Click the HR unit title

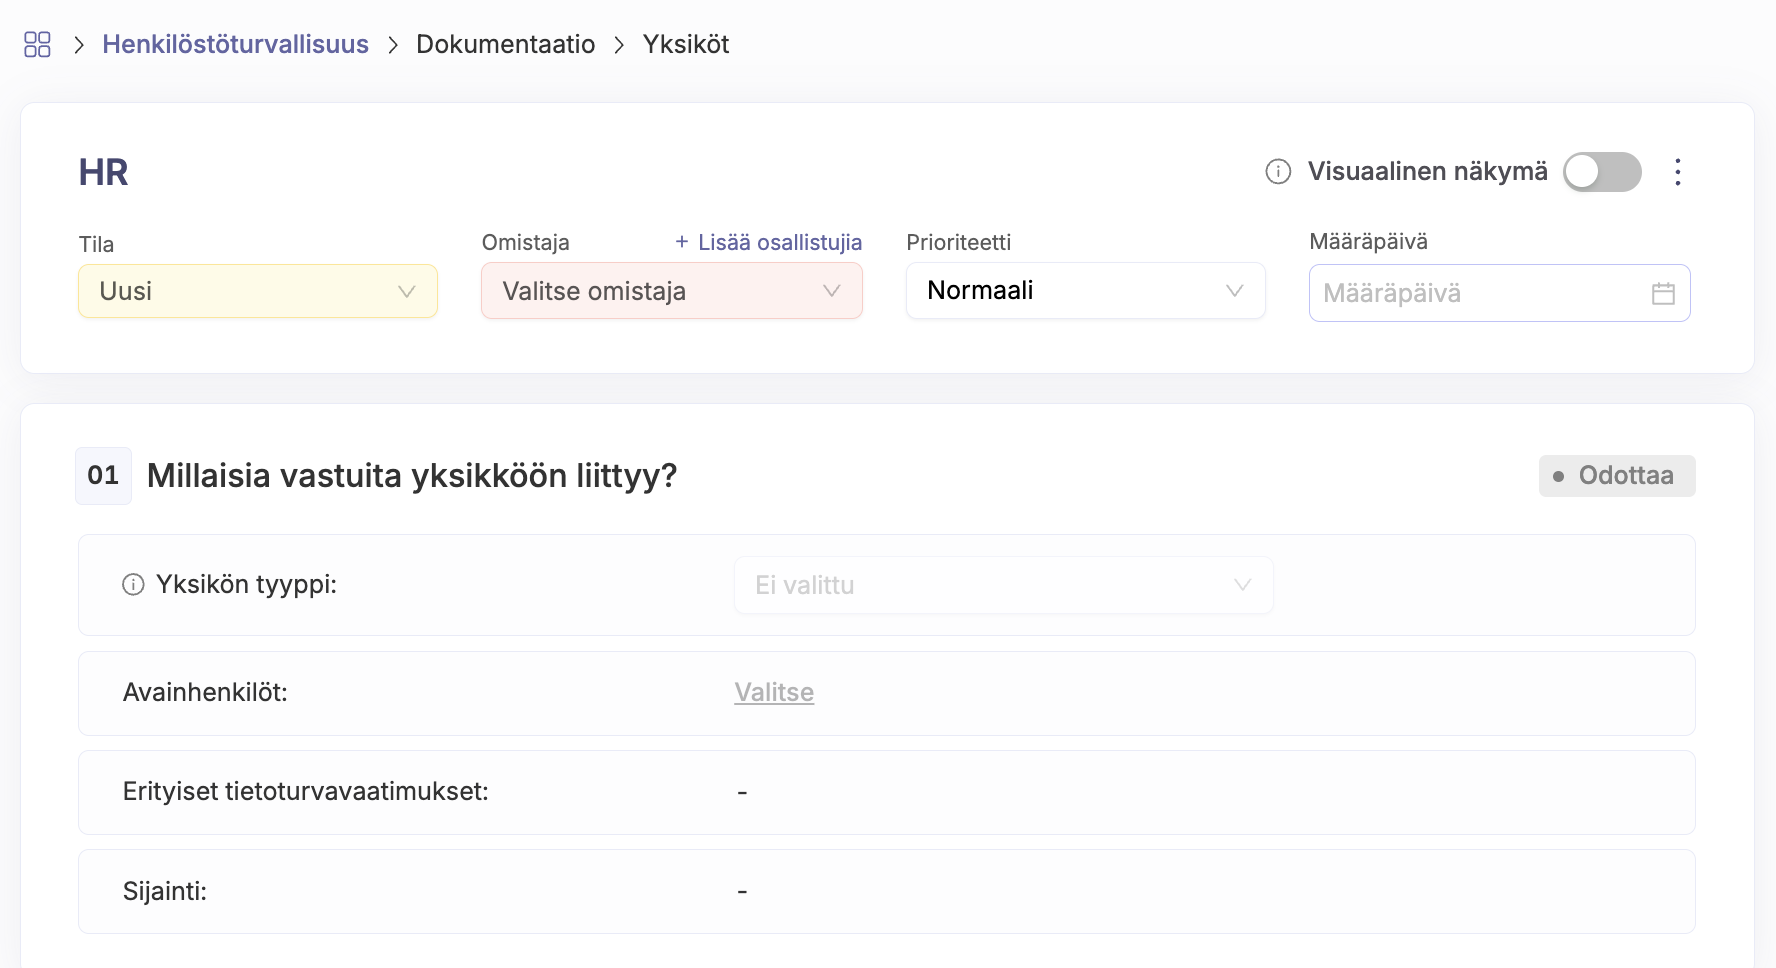pos(104,172)
